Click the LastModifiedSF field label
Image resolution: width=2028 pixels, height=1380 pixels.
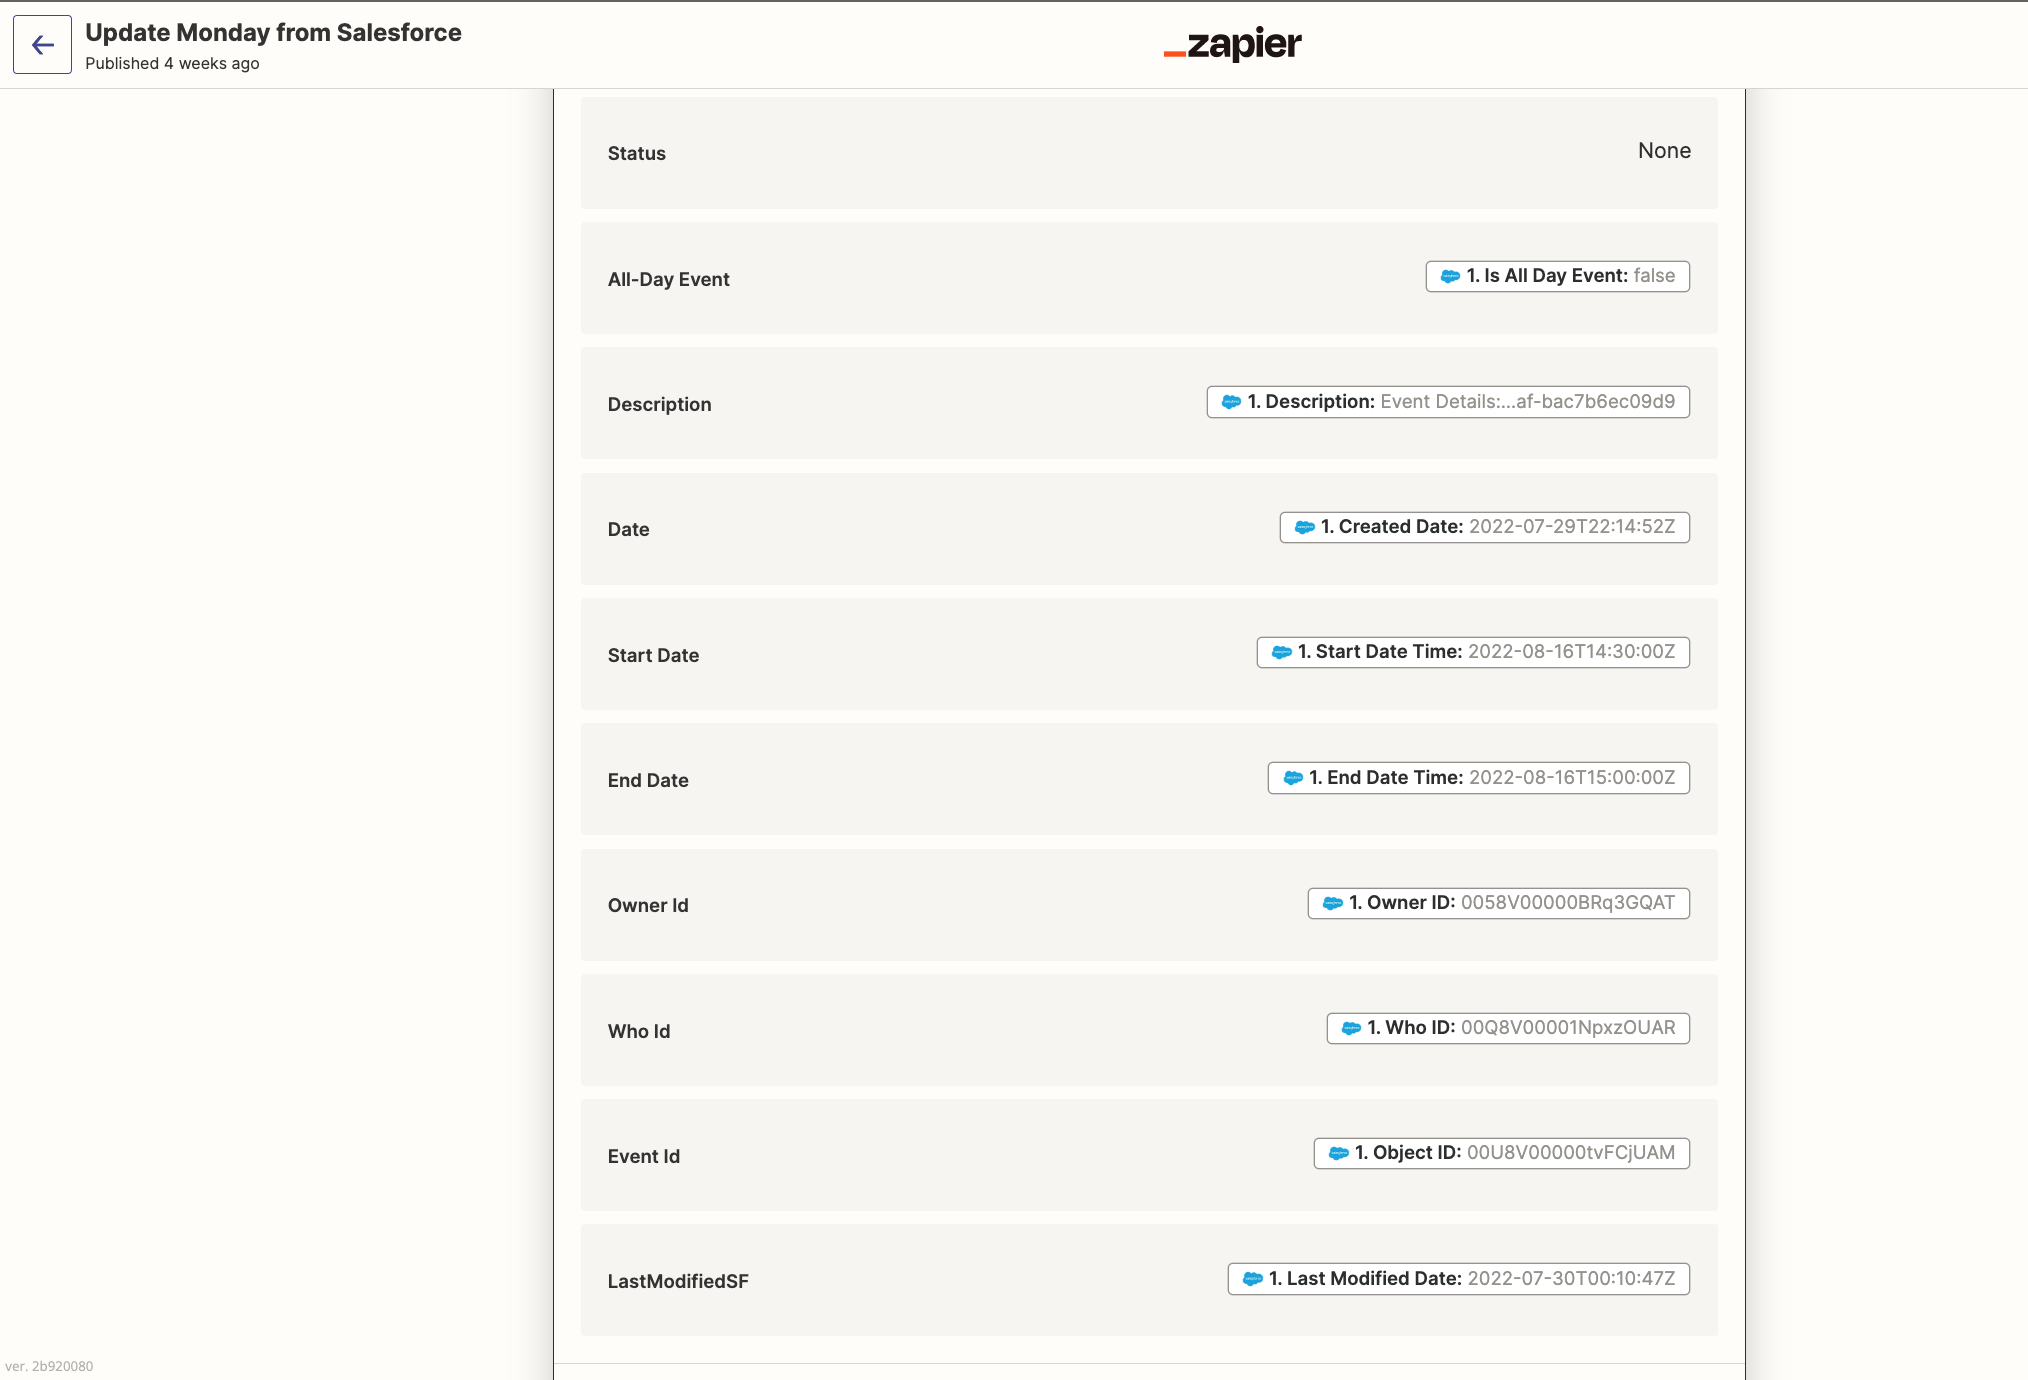click(677, 1282)
